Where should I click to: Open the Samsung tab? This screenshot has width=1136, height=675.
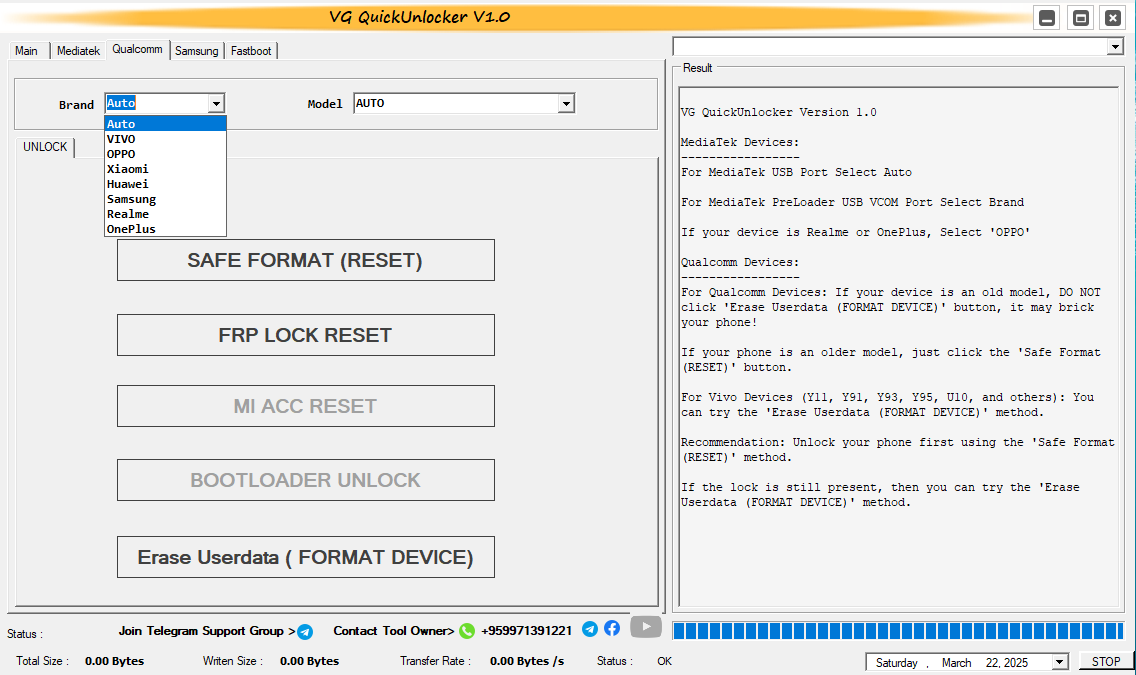click(x=197, y=49)
